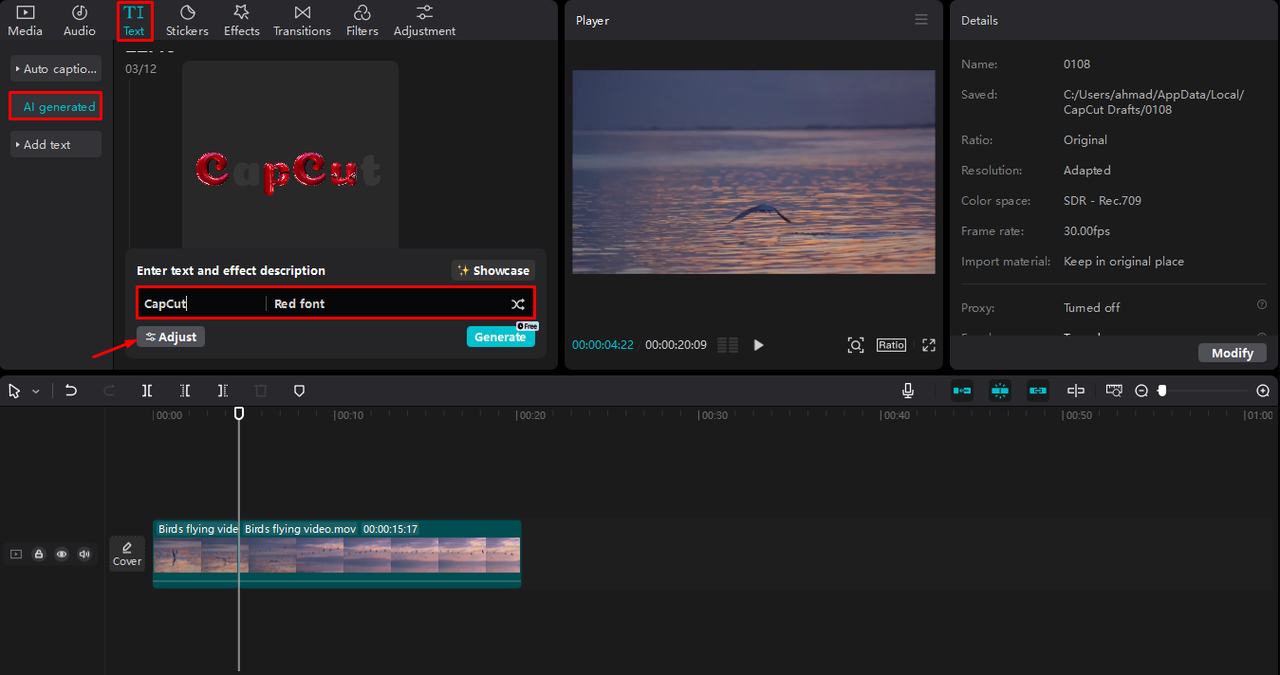
Task: Enter full screen preview
Action: [x=929, y=345]
